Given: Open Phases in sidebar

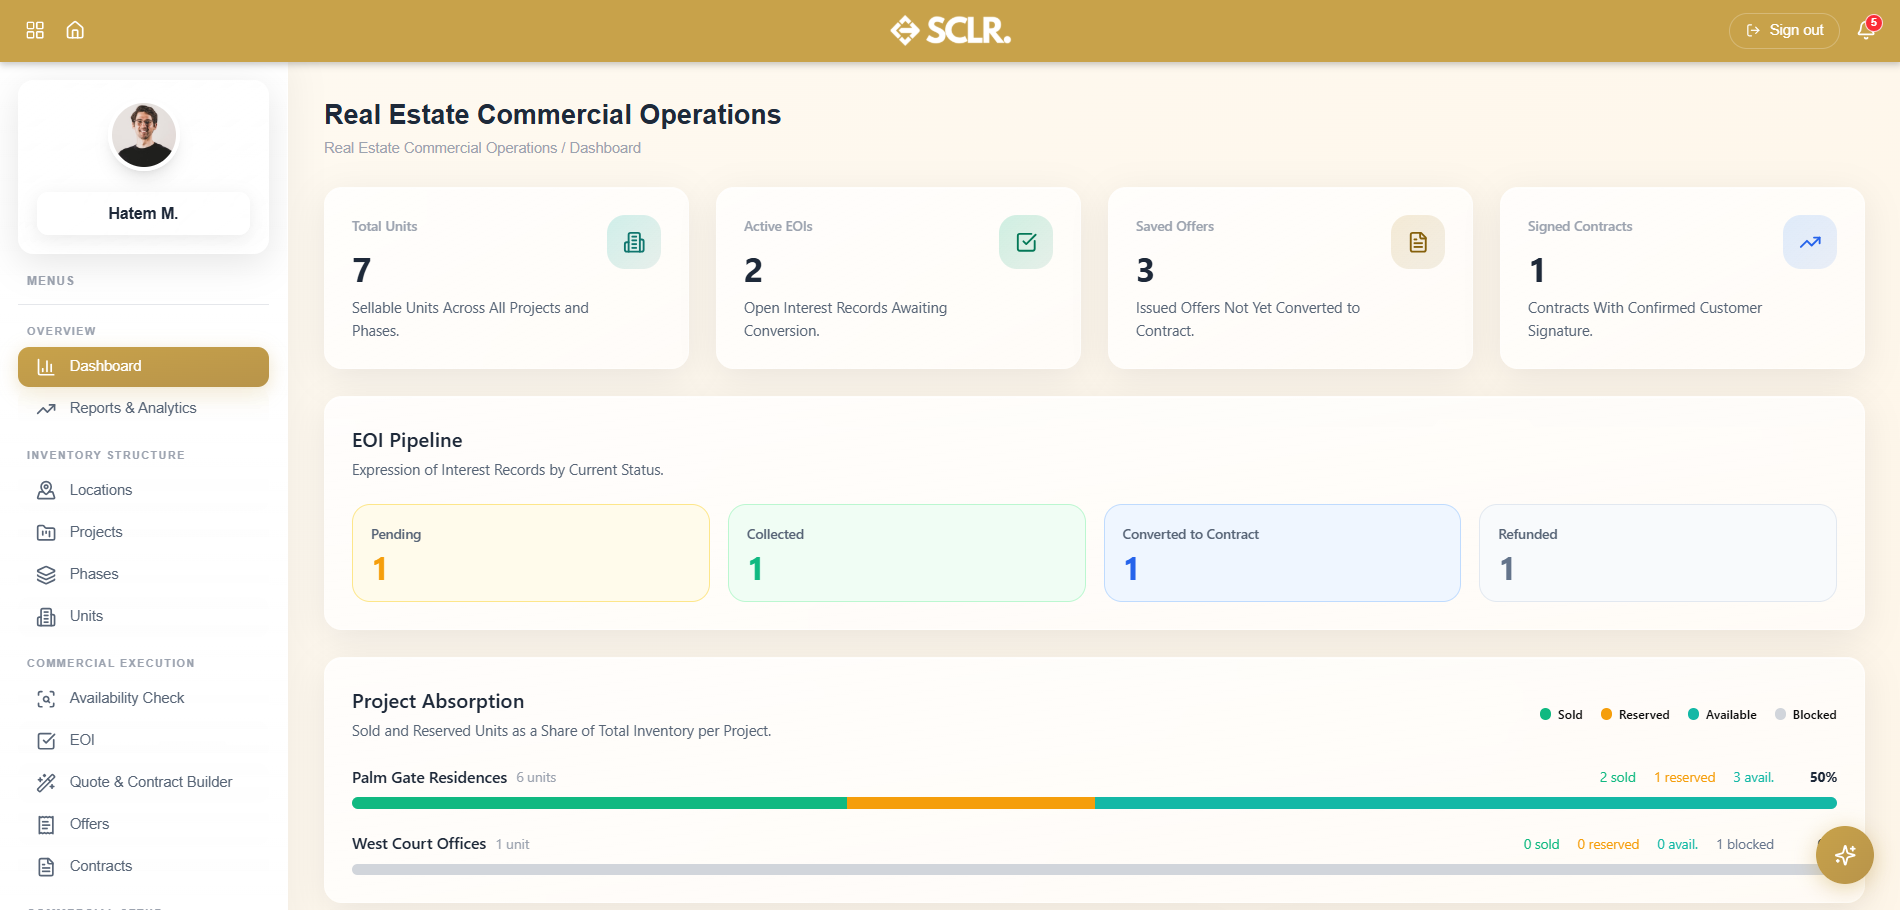Looking at the screenshot, I should point(143,574).
